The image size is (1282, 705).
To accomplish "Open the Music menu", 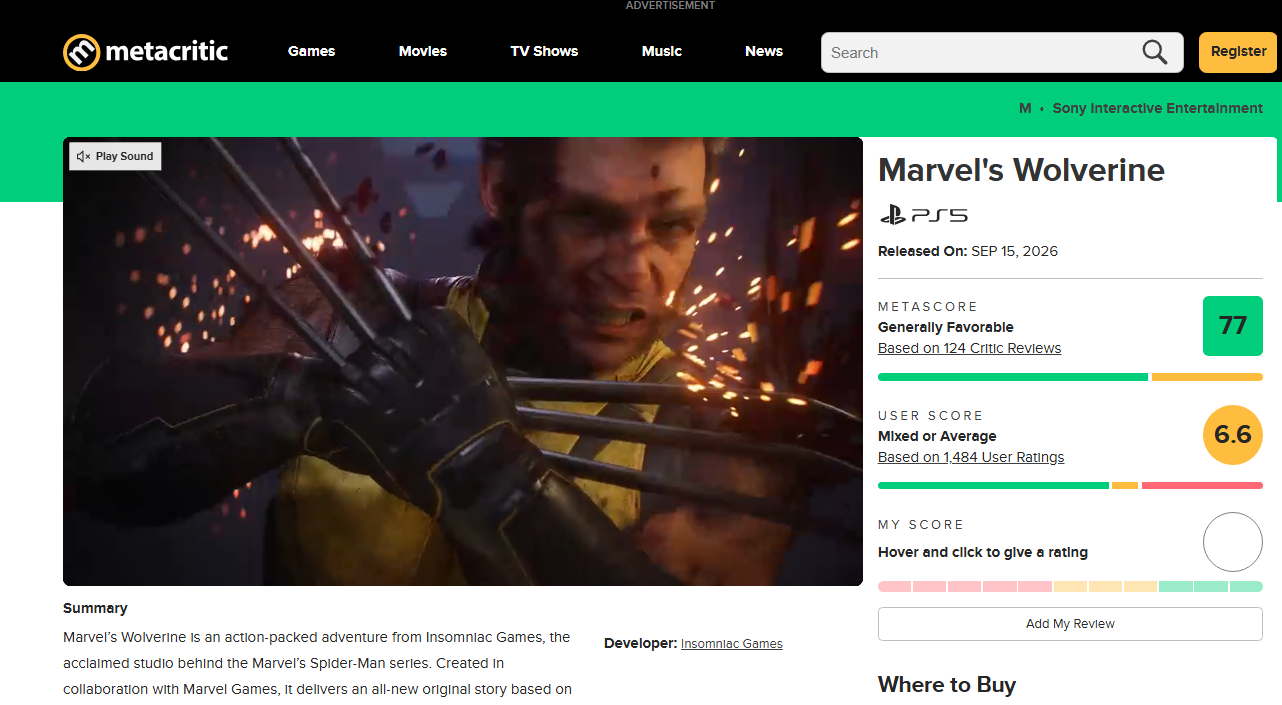I will (662, 51).
